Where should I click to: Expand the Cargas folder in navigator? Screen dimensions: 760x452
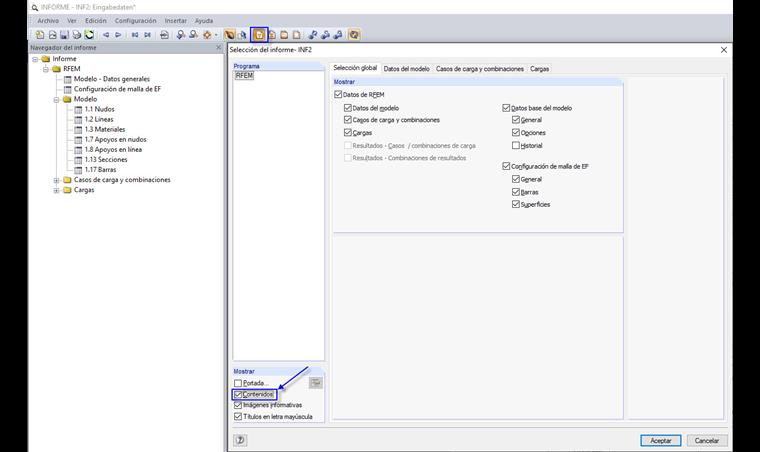tap(56, 190)
